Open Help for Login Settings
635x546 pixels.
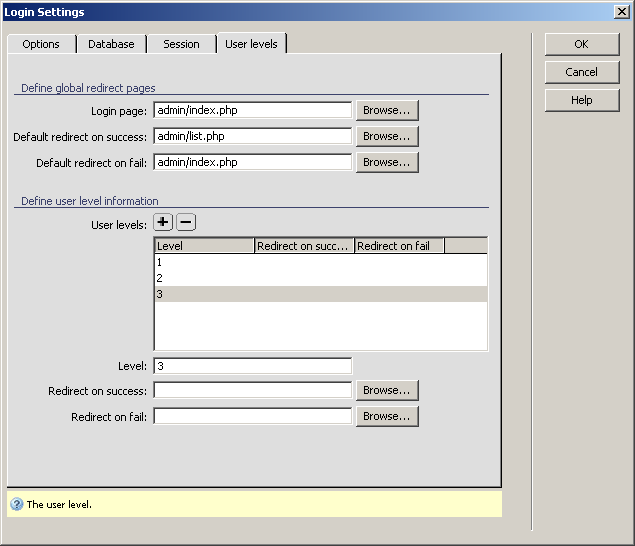tap(581, 100)
